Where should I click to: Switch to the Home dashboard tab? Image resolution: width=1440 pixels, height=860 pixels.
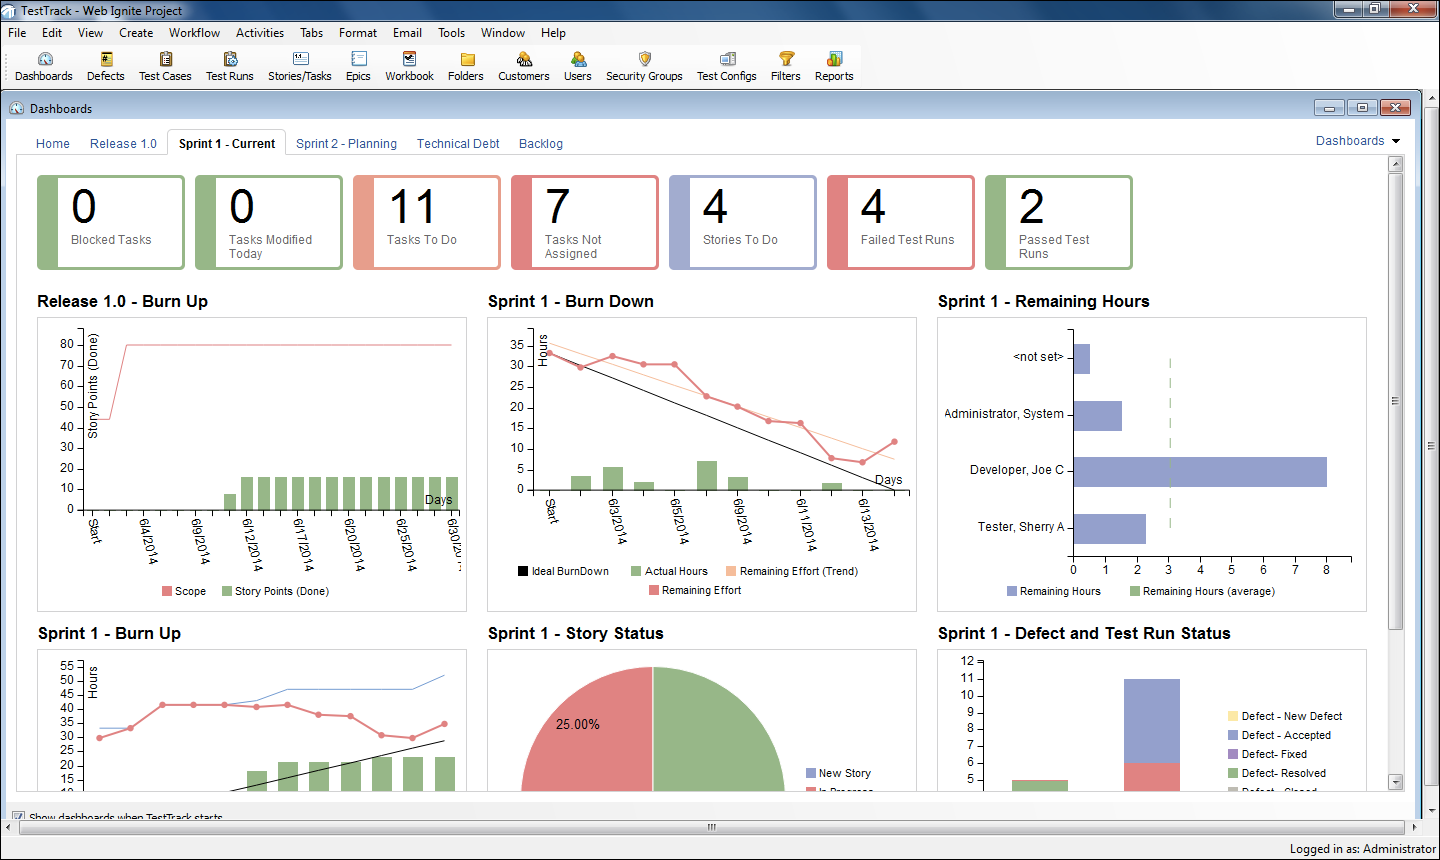coord(53,144)
